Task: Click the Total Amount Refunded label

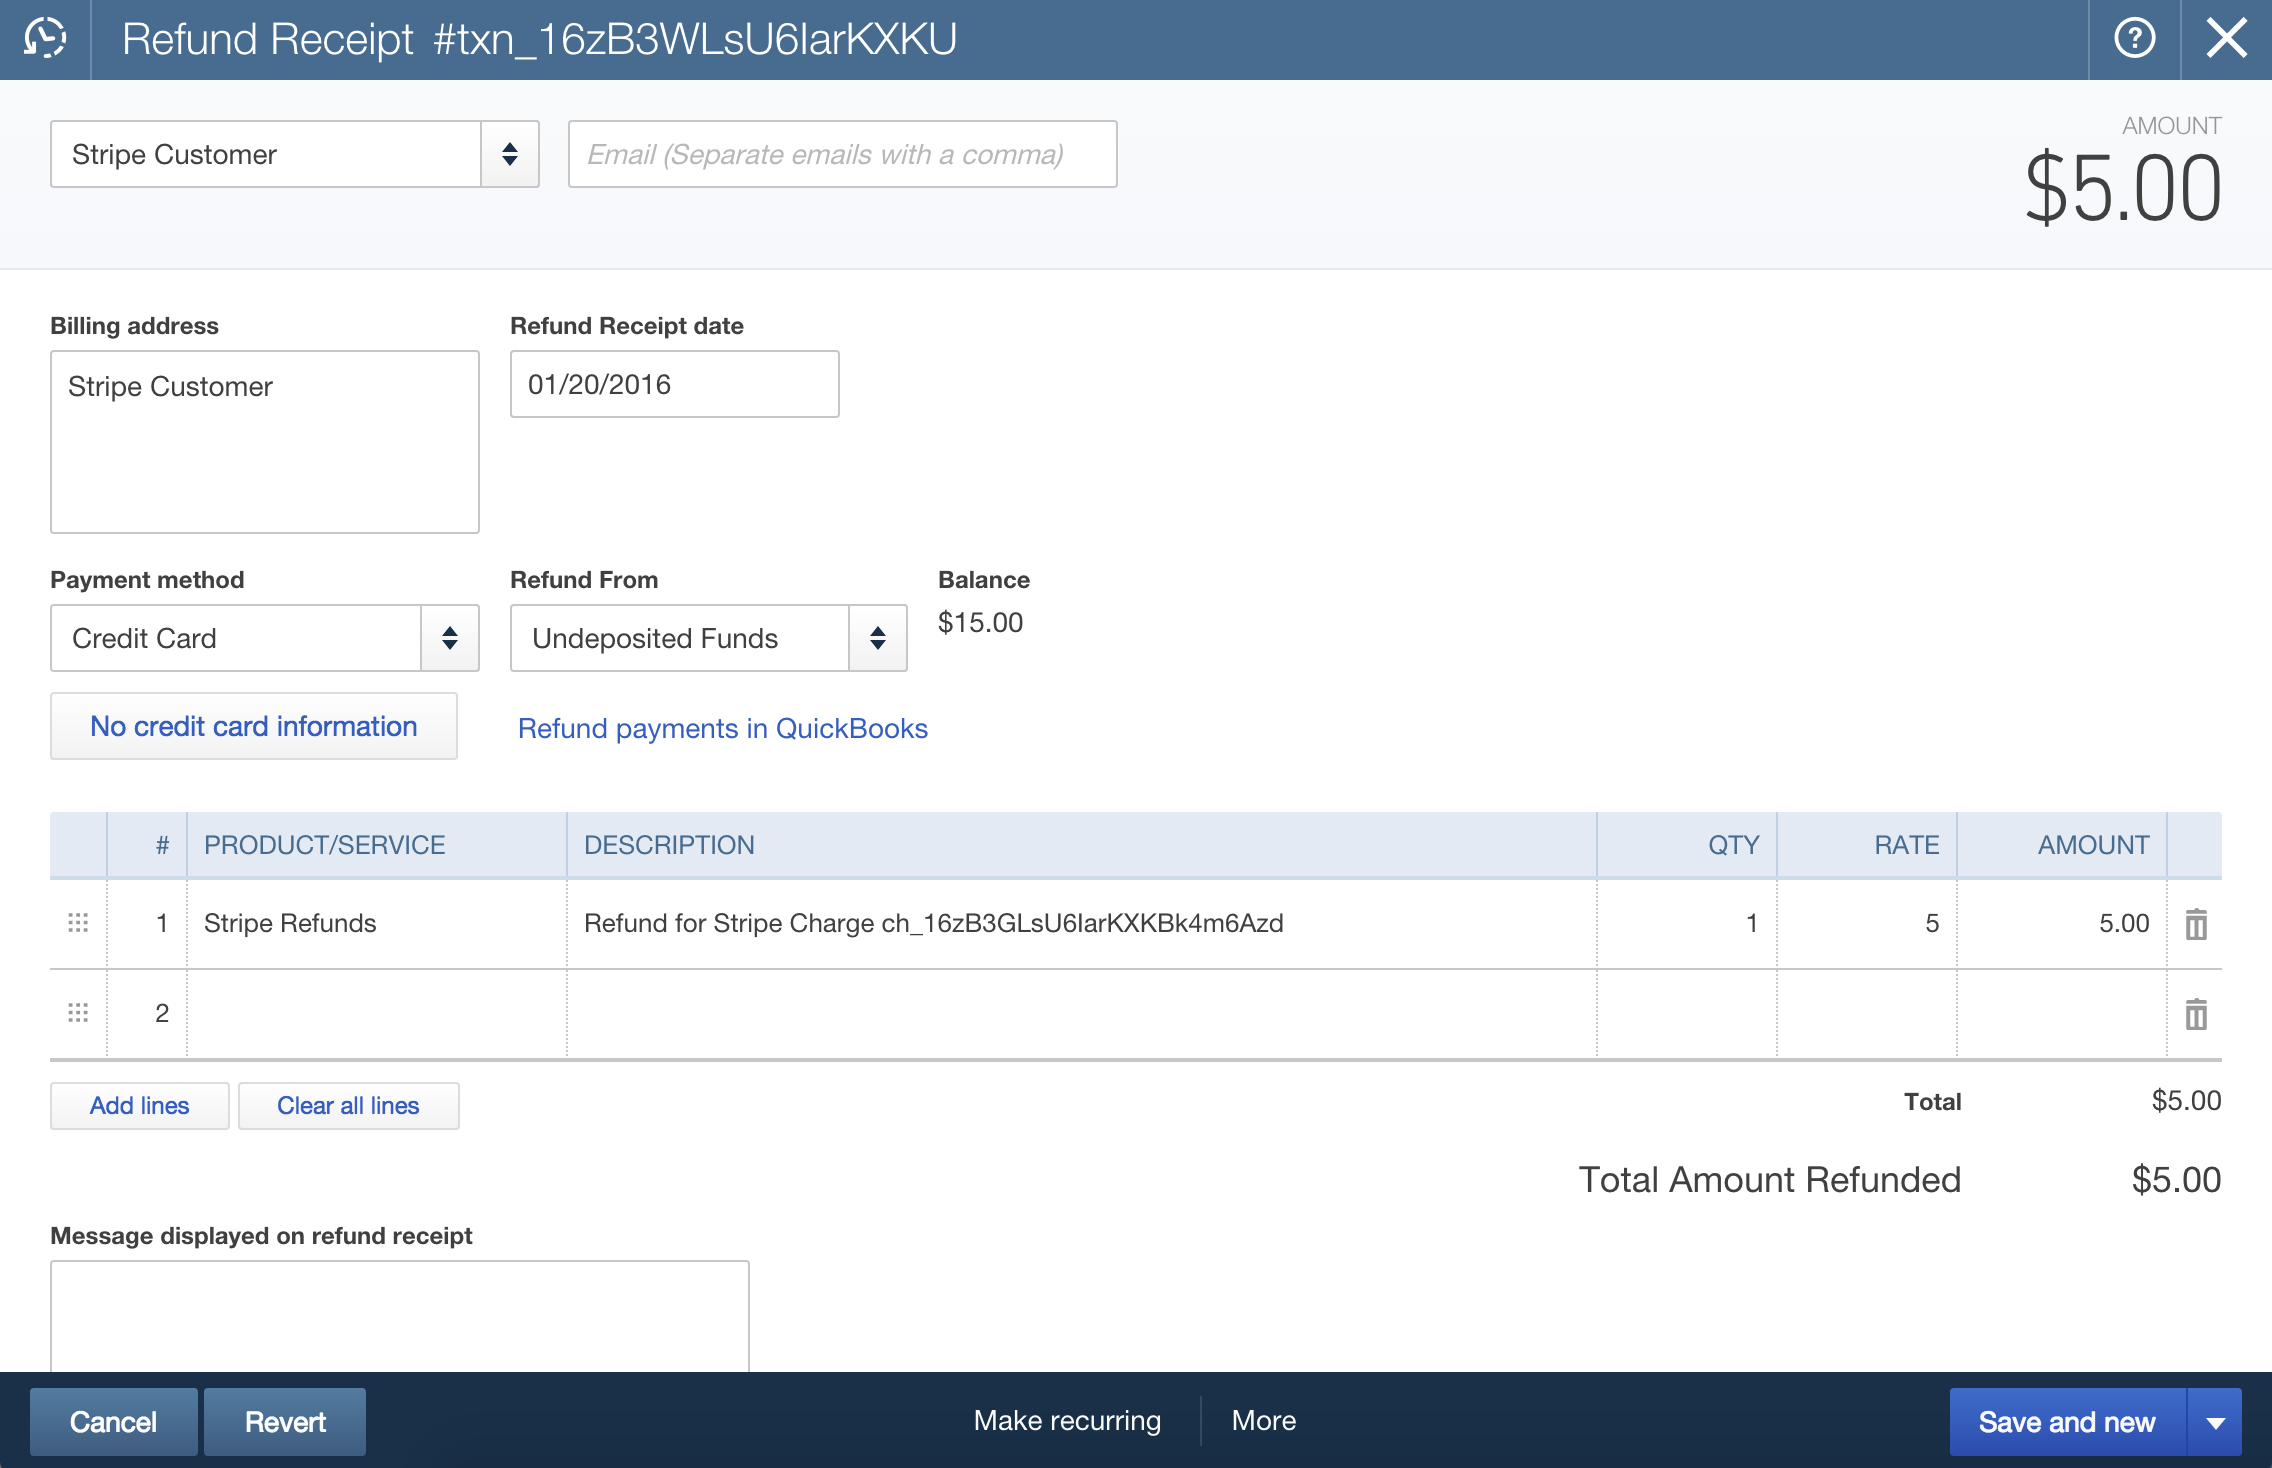Action: click(x=1769, y=1179)
